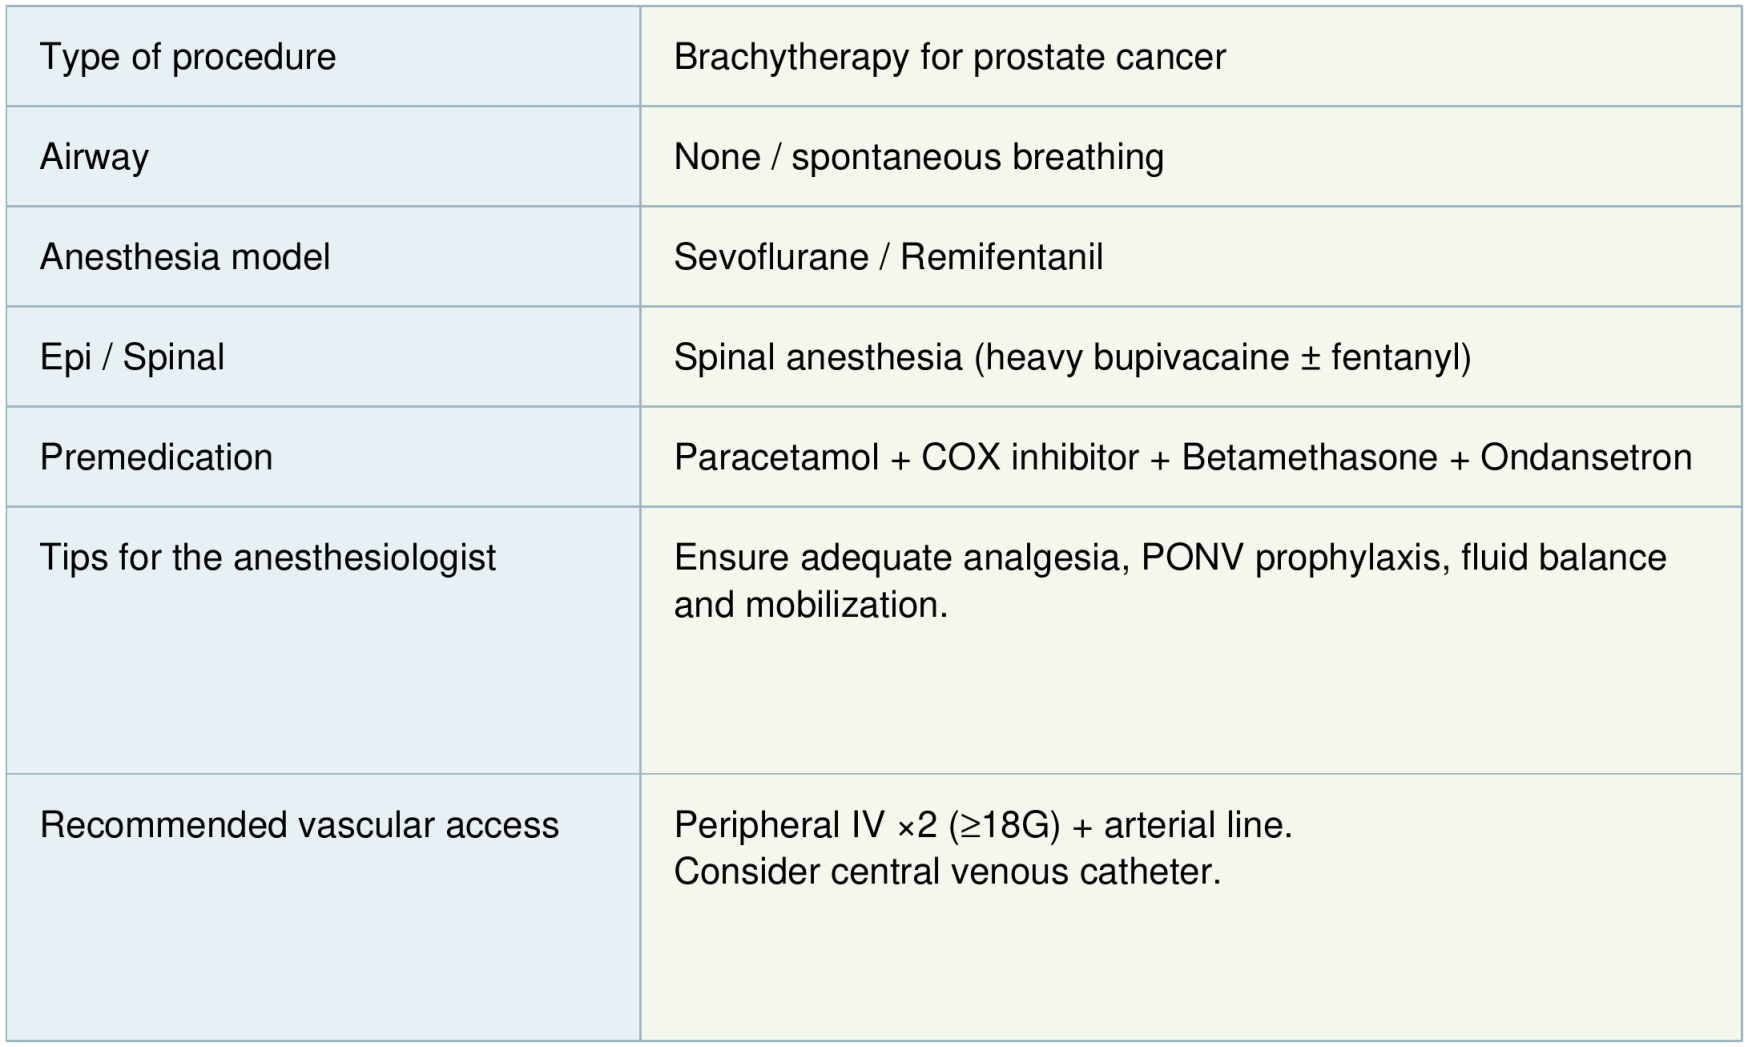Click 'Consider central venous catheter.' line

(x=947, y=871)
